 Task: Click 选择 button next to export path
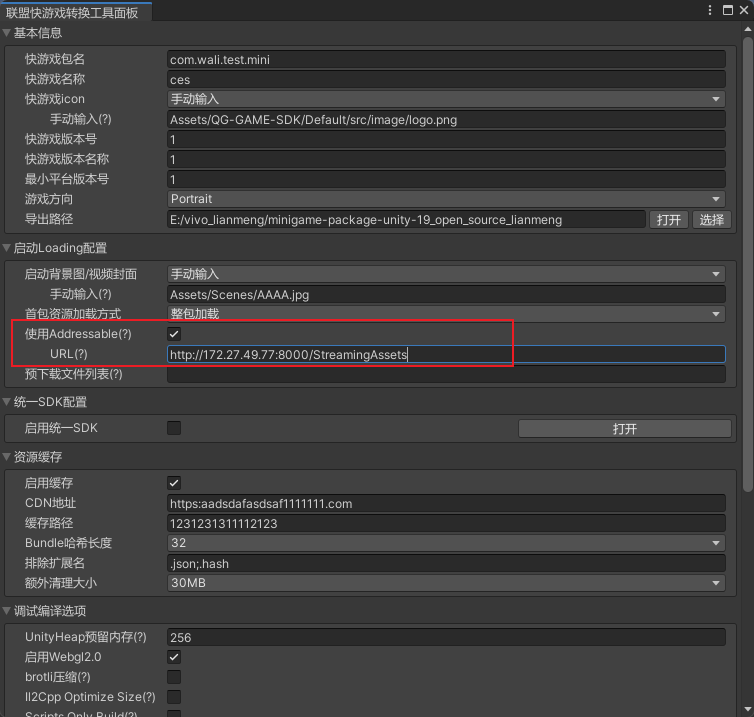711,220
